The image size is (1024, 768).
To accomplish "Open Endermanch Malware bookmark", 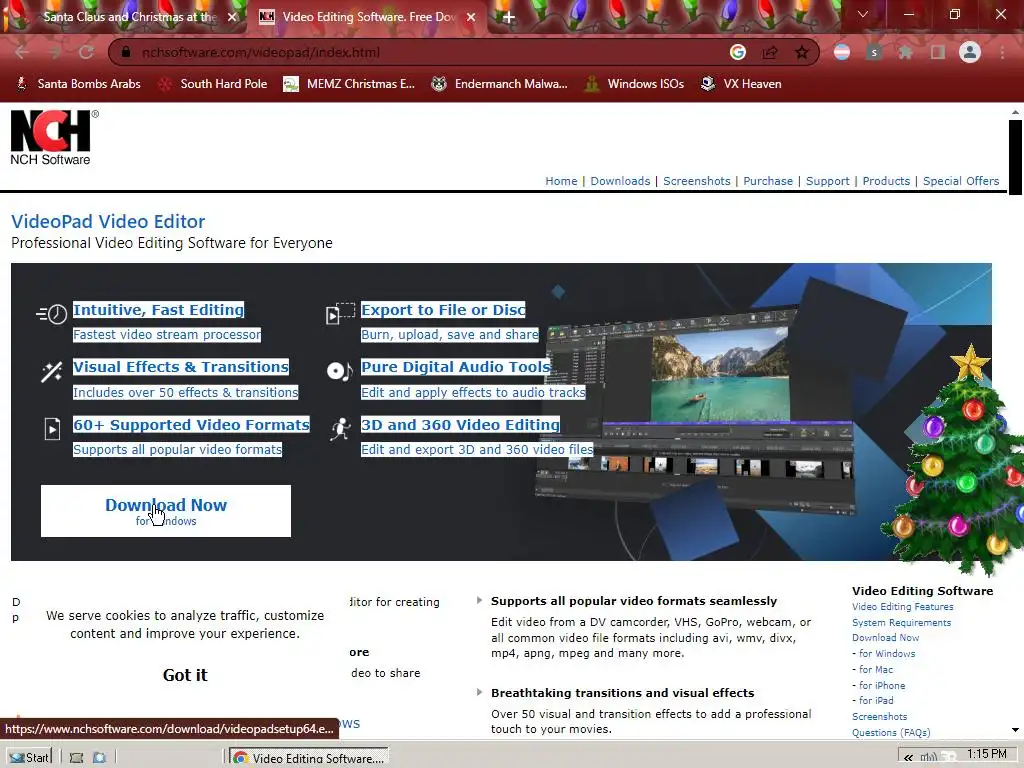I will click(x=500, y=84).
